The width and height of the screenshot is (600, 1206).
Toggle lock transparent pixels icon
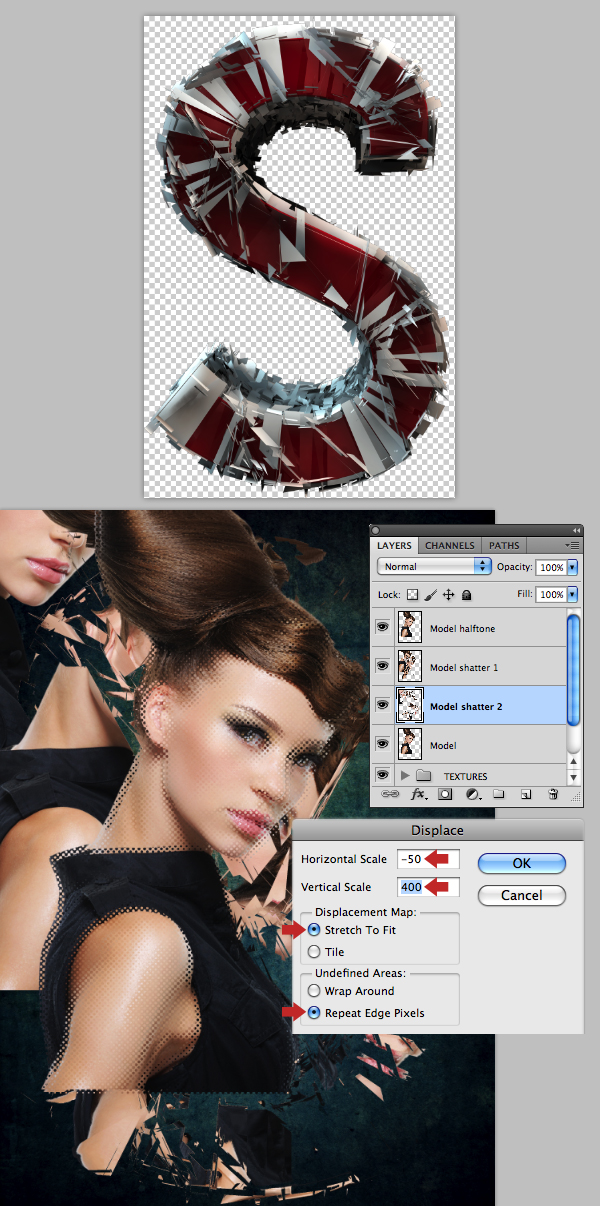(411, 594)
